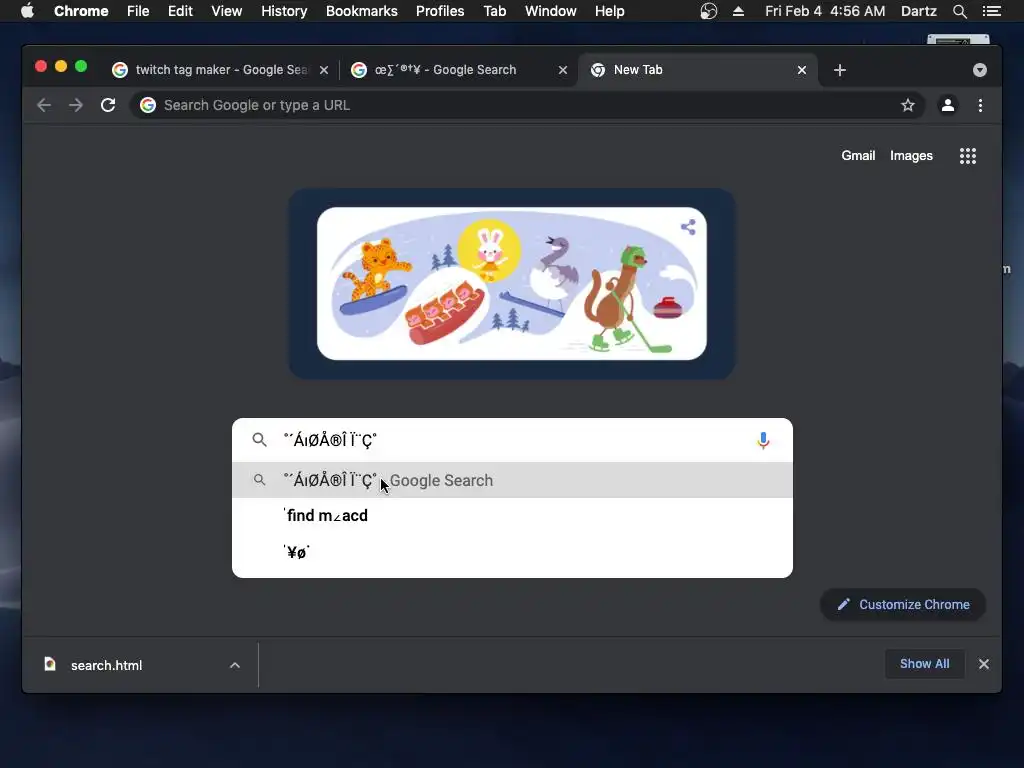Image resolution: width=1024 pixels, height=768 pixels.
Task: Click the eject icon in the menu bar
Action: [x=739, y=11]
